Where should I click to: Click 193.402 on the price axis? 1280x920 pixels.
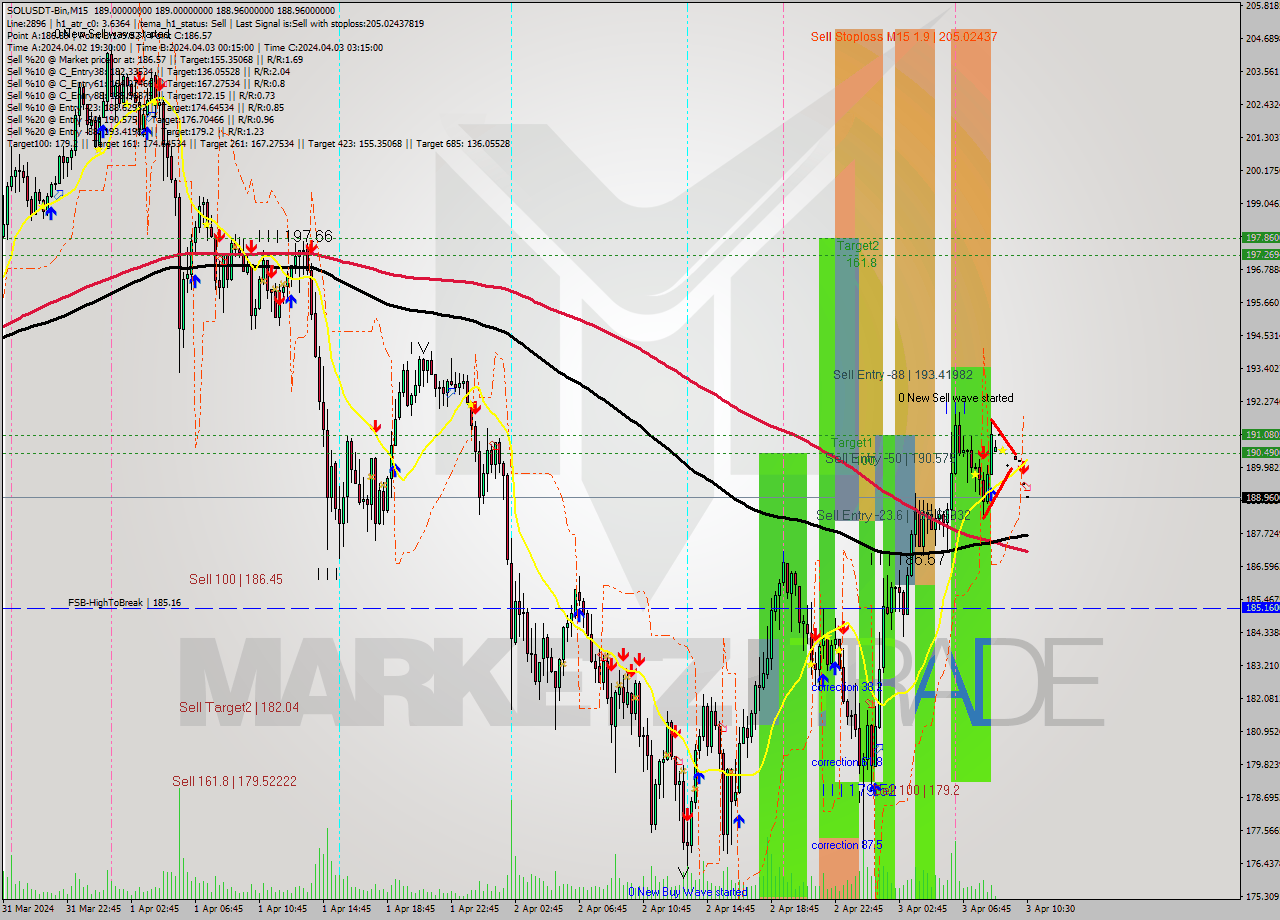[1262, 368]
